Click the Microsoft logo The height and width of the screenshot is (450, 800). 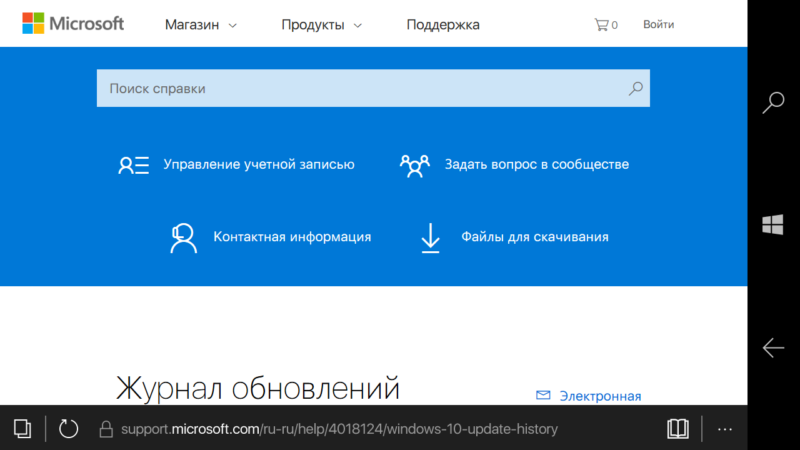tap(73, 23)
